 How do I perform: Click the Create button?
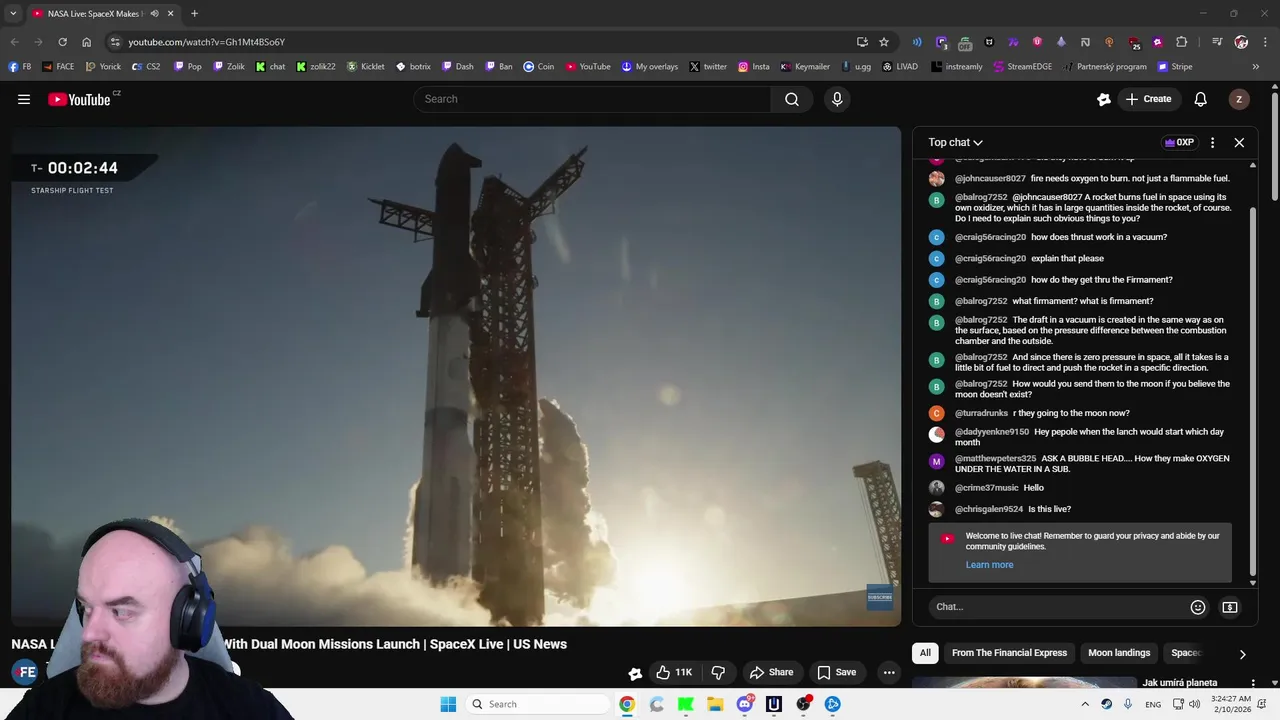click(x=1148, y=99)
